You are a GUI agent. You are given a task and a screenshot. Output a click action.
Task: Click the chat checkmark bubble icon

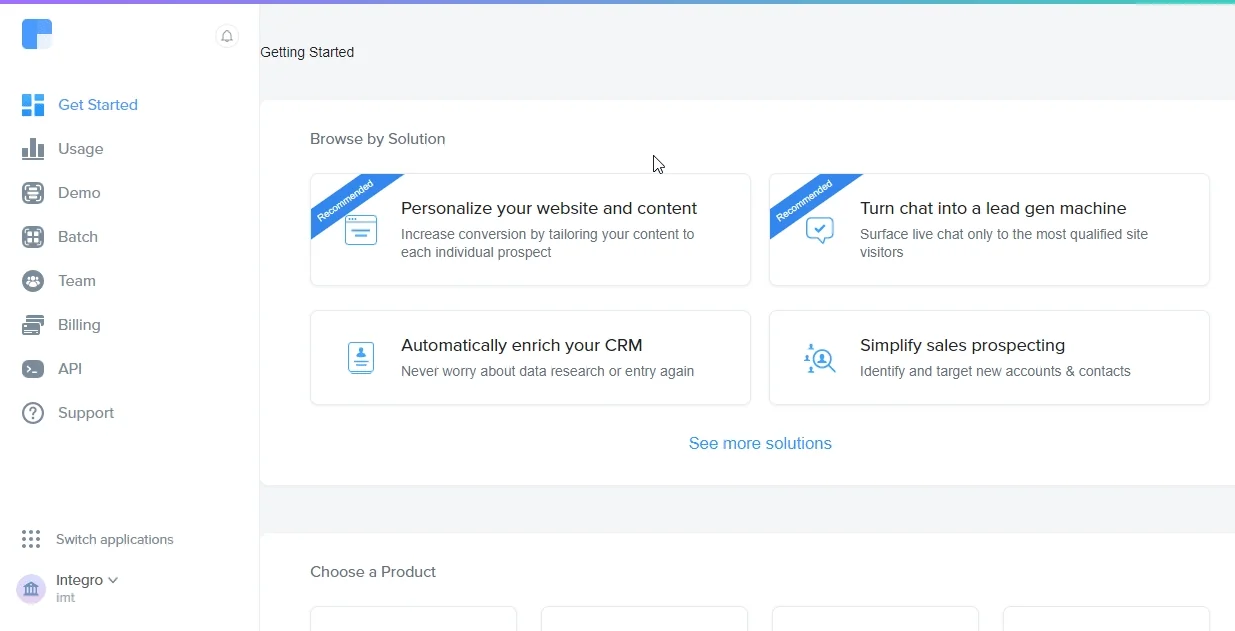(x=820, y=230)
